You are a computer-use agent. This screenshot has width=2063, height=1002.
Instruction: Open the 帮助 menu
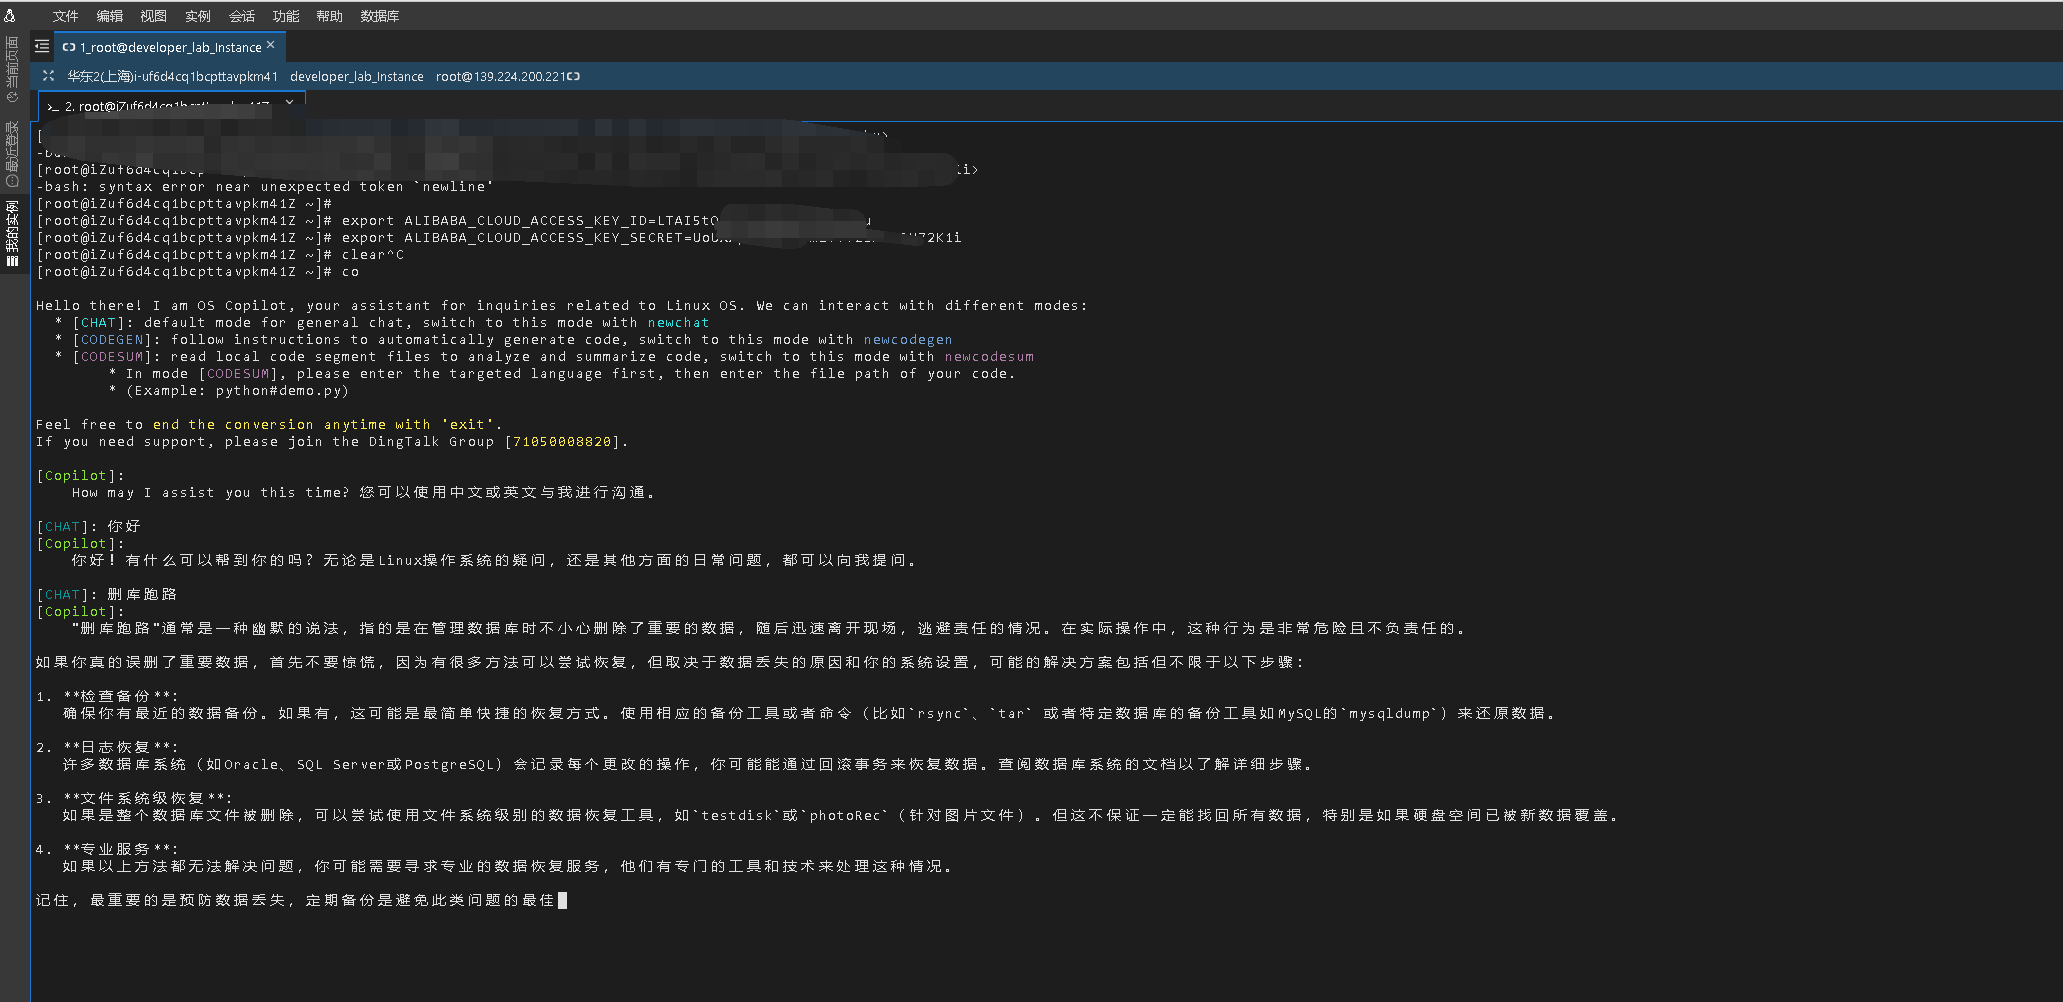(329, 15)
